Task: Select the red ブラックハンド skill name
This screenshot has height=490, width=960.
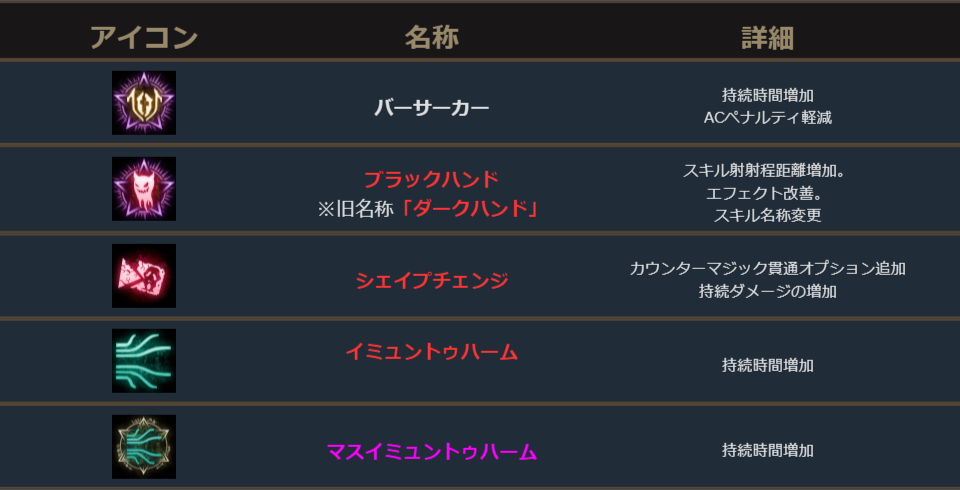Action: 431,180
